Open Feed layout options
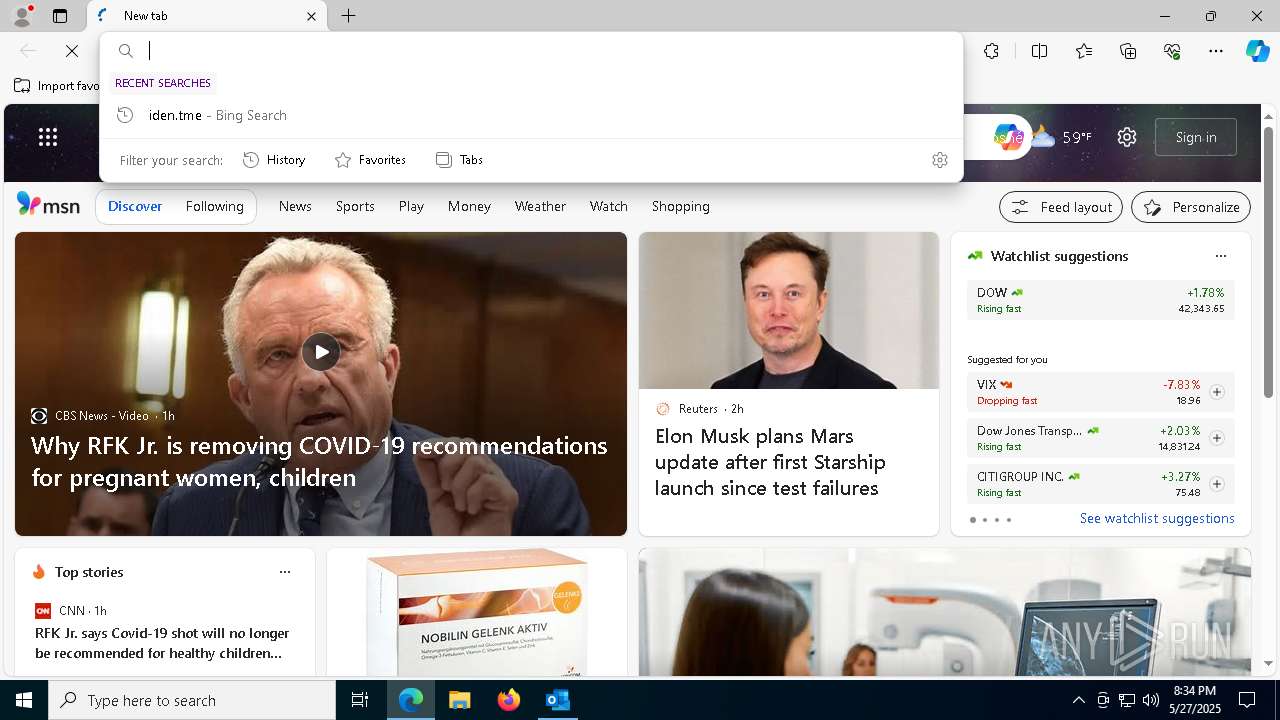 click(1061, 207)
